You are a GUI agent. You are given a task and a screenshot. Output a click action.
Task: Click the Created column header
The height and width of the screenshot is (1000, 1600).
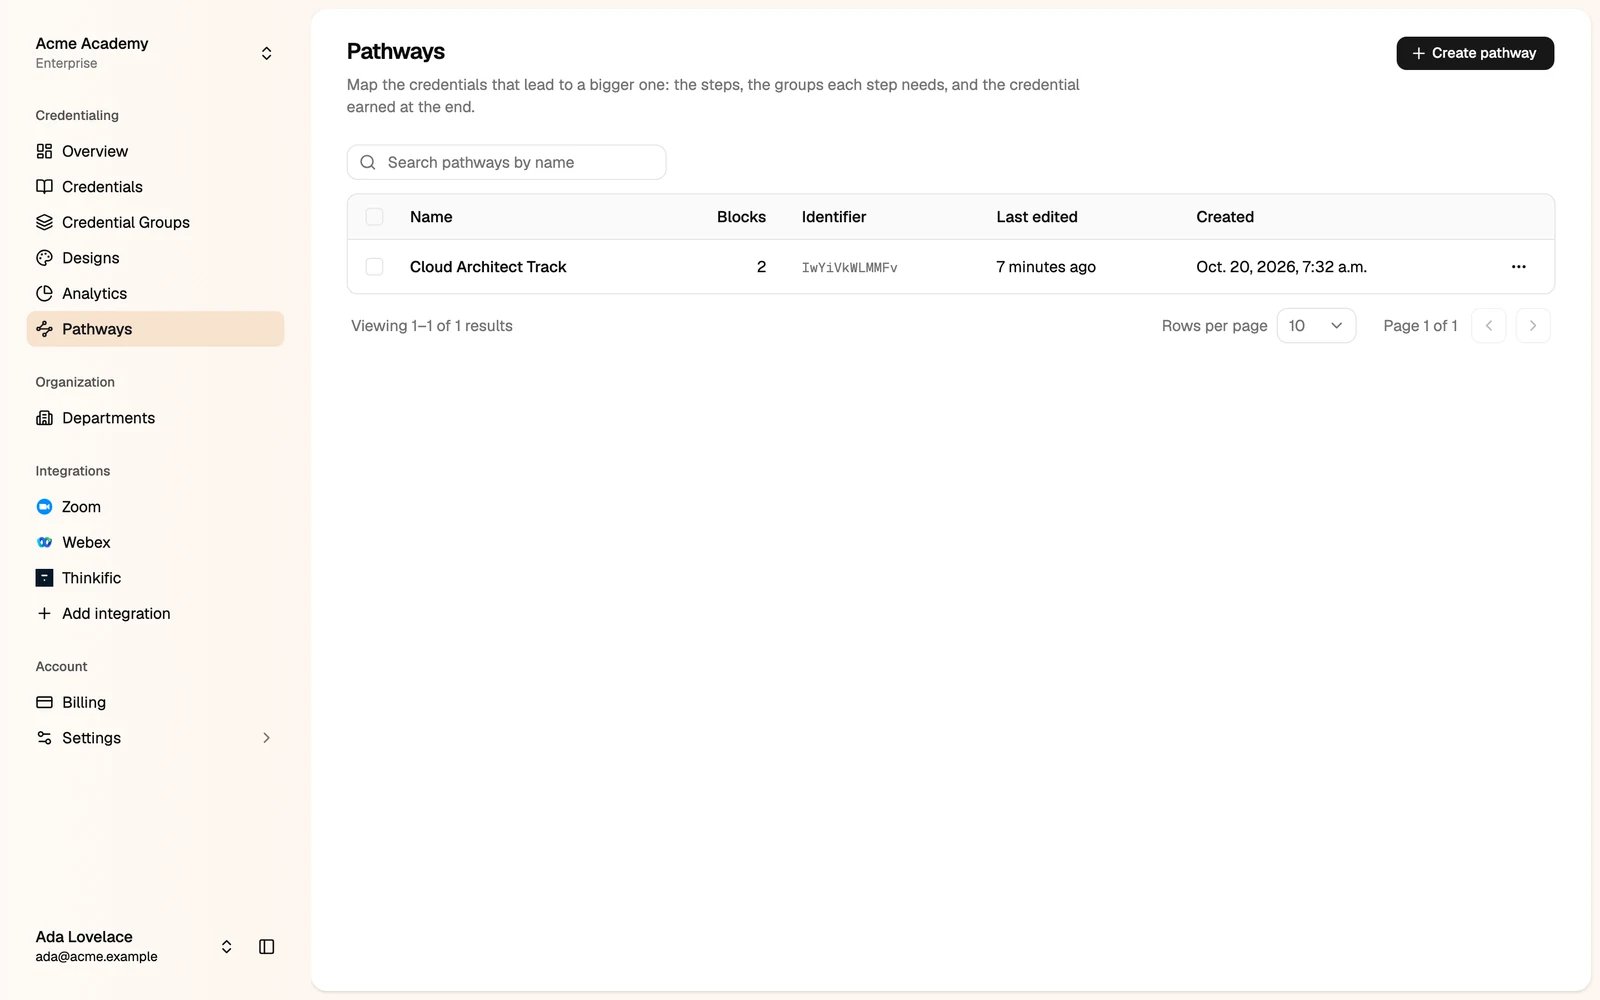click(1224, 217)
